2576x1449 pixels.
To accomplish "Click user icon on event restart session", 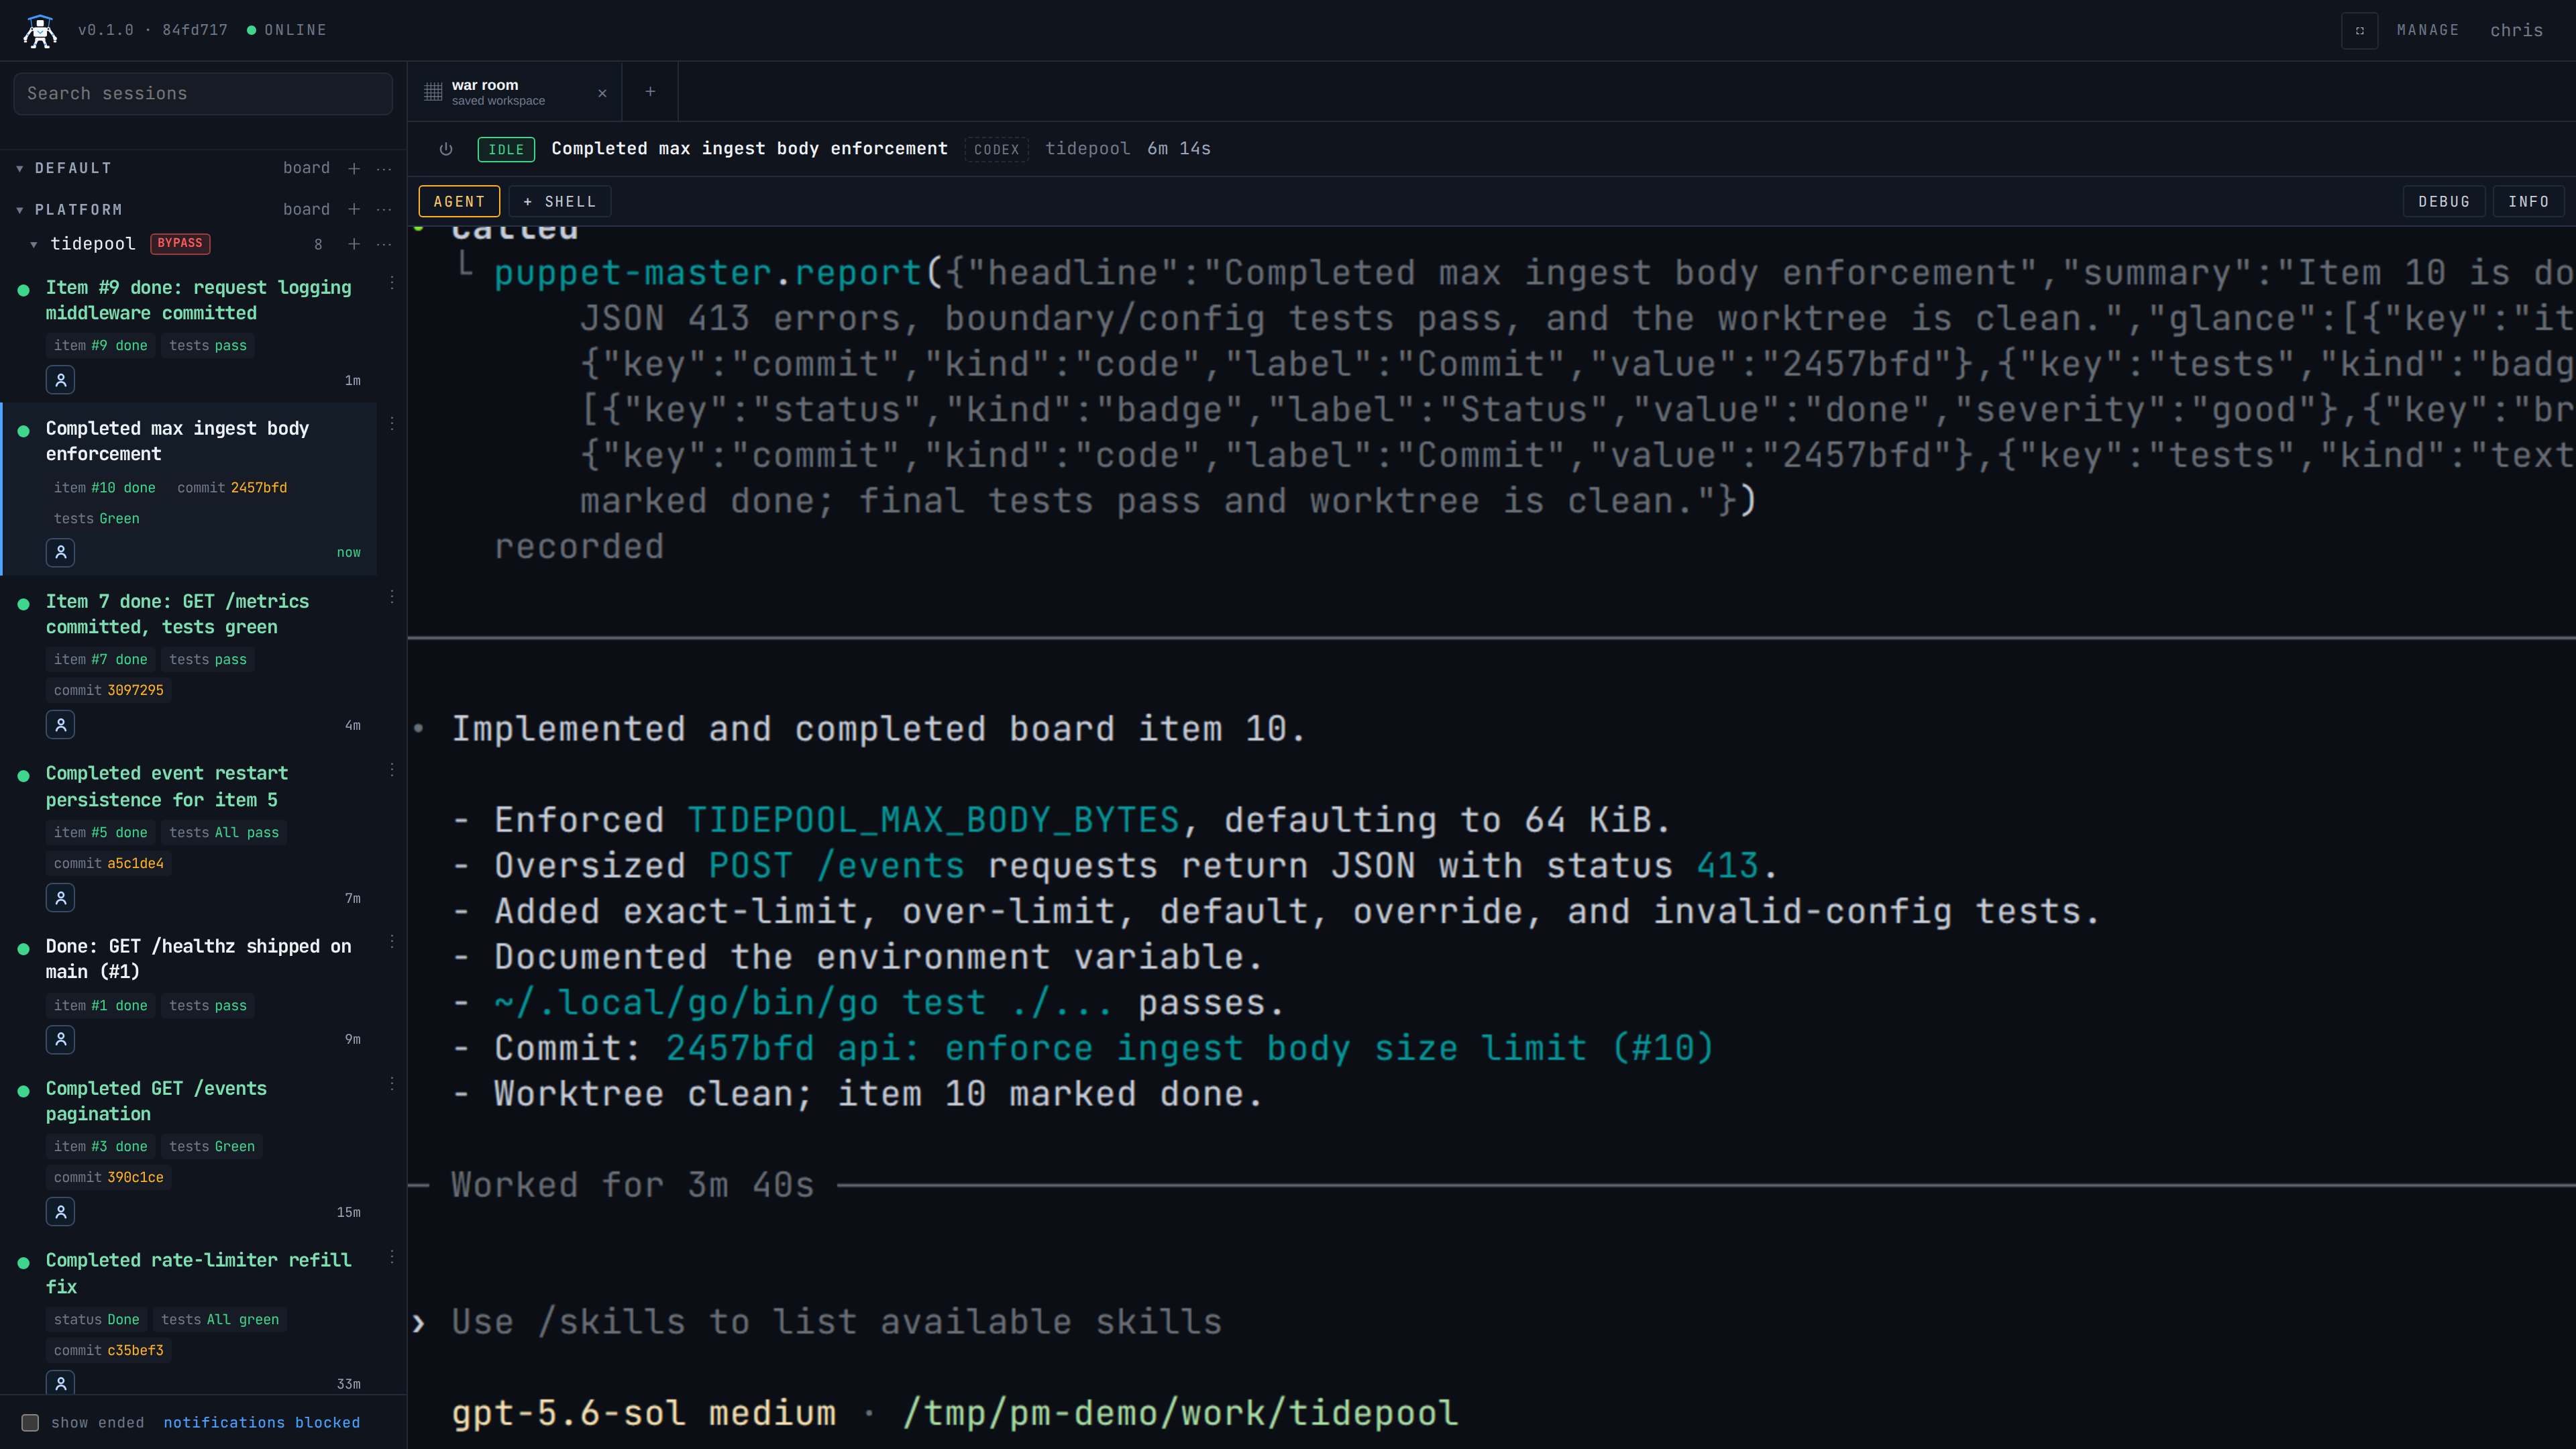I will click(61, 898).
